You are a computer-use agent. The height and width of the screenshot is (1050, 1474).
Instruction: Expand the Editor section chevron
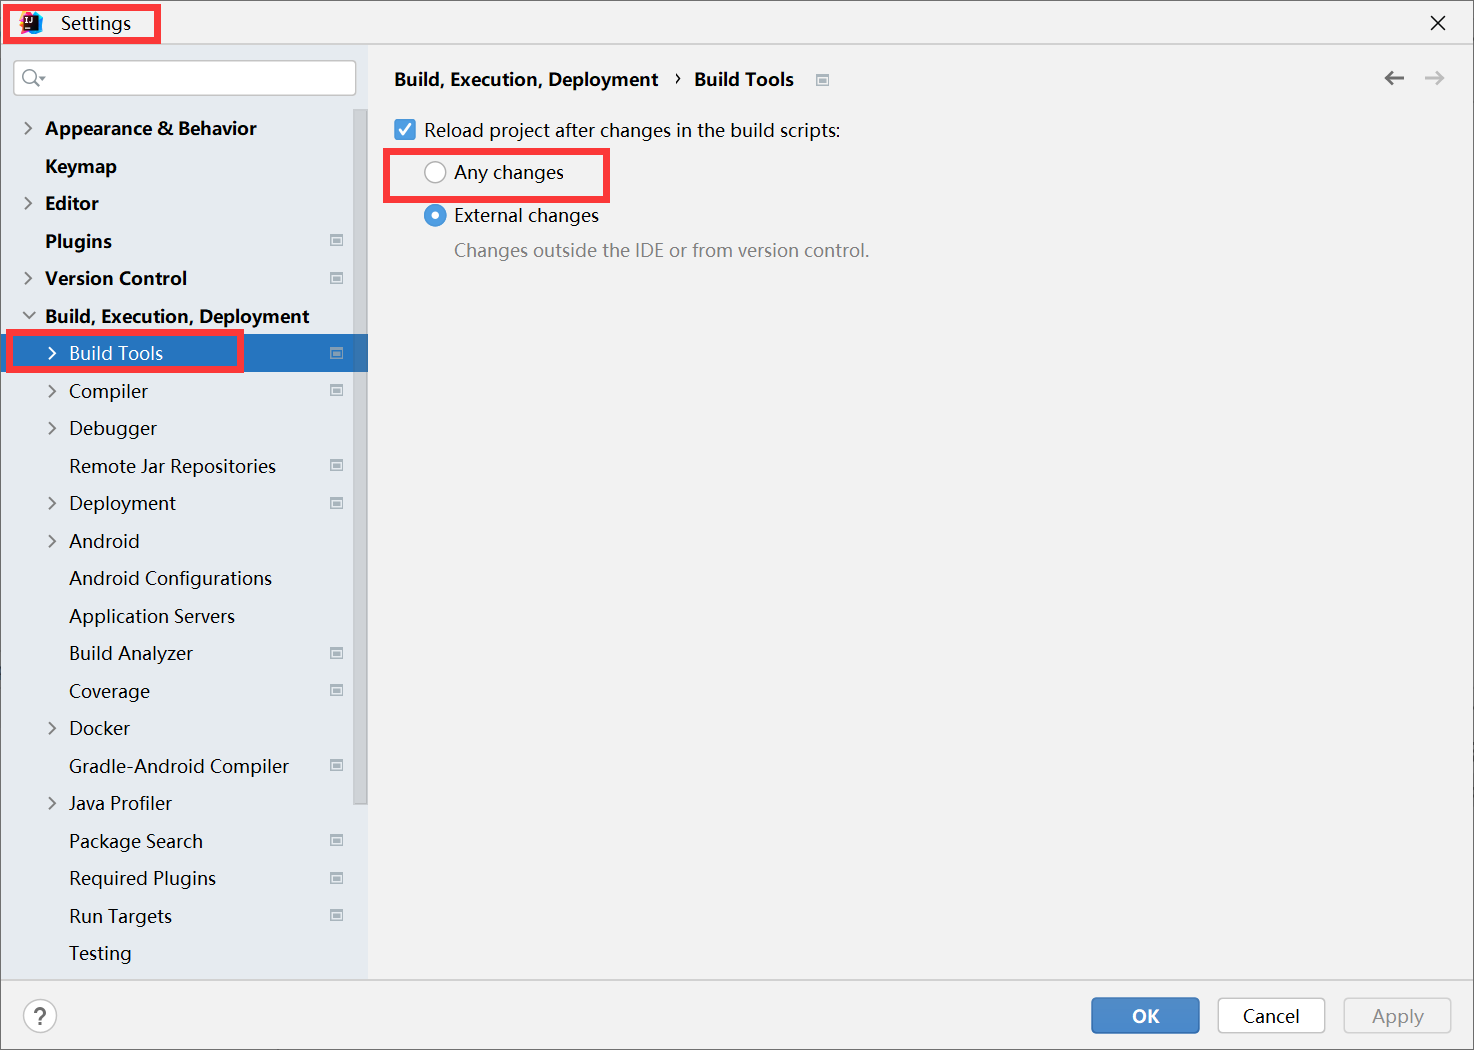[x=28, y=203]
